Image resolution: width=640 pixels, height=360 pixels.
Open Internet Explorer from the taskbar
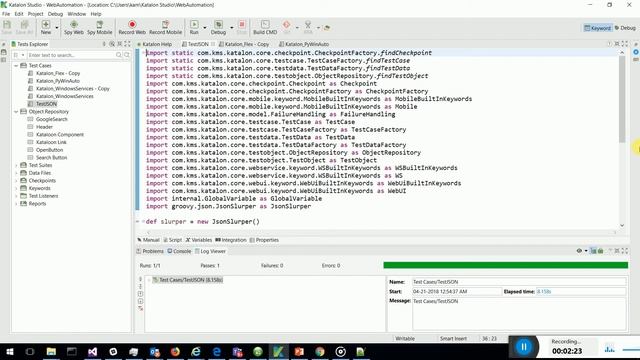196,351
